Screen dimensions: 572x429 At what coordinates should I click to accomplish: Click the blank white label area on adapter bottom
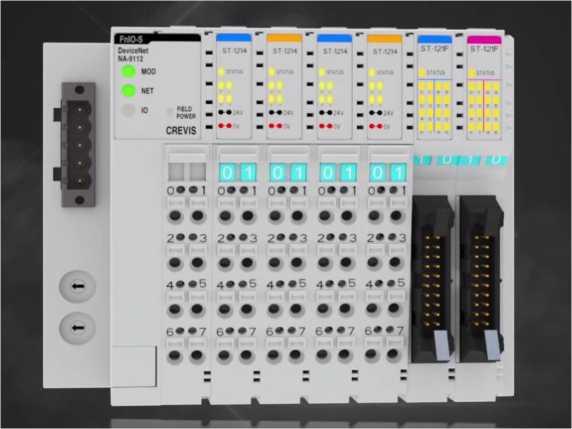pos(134,366)
